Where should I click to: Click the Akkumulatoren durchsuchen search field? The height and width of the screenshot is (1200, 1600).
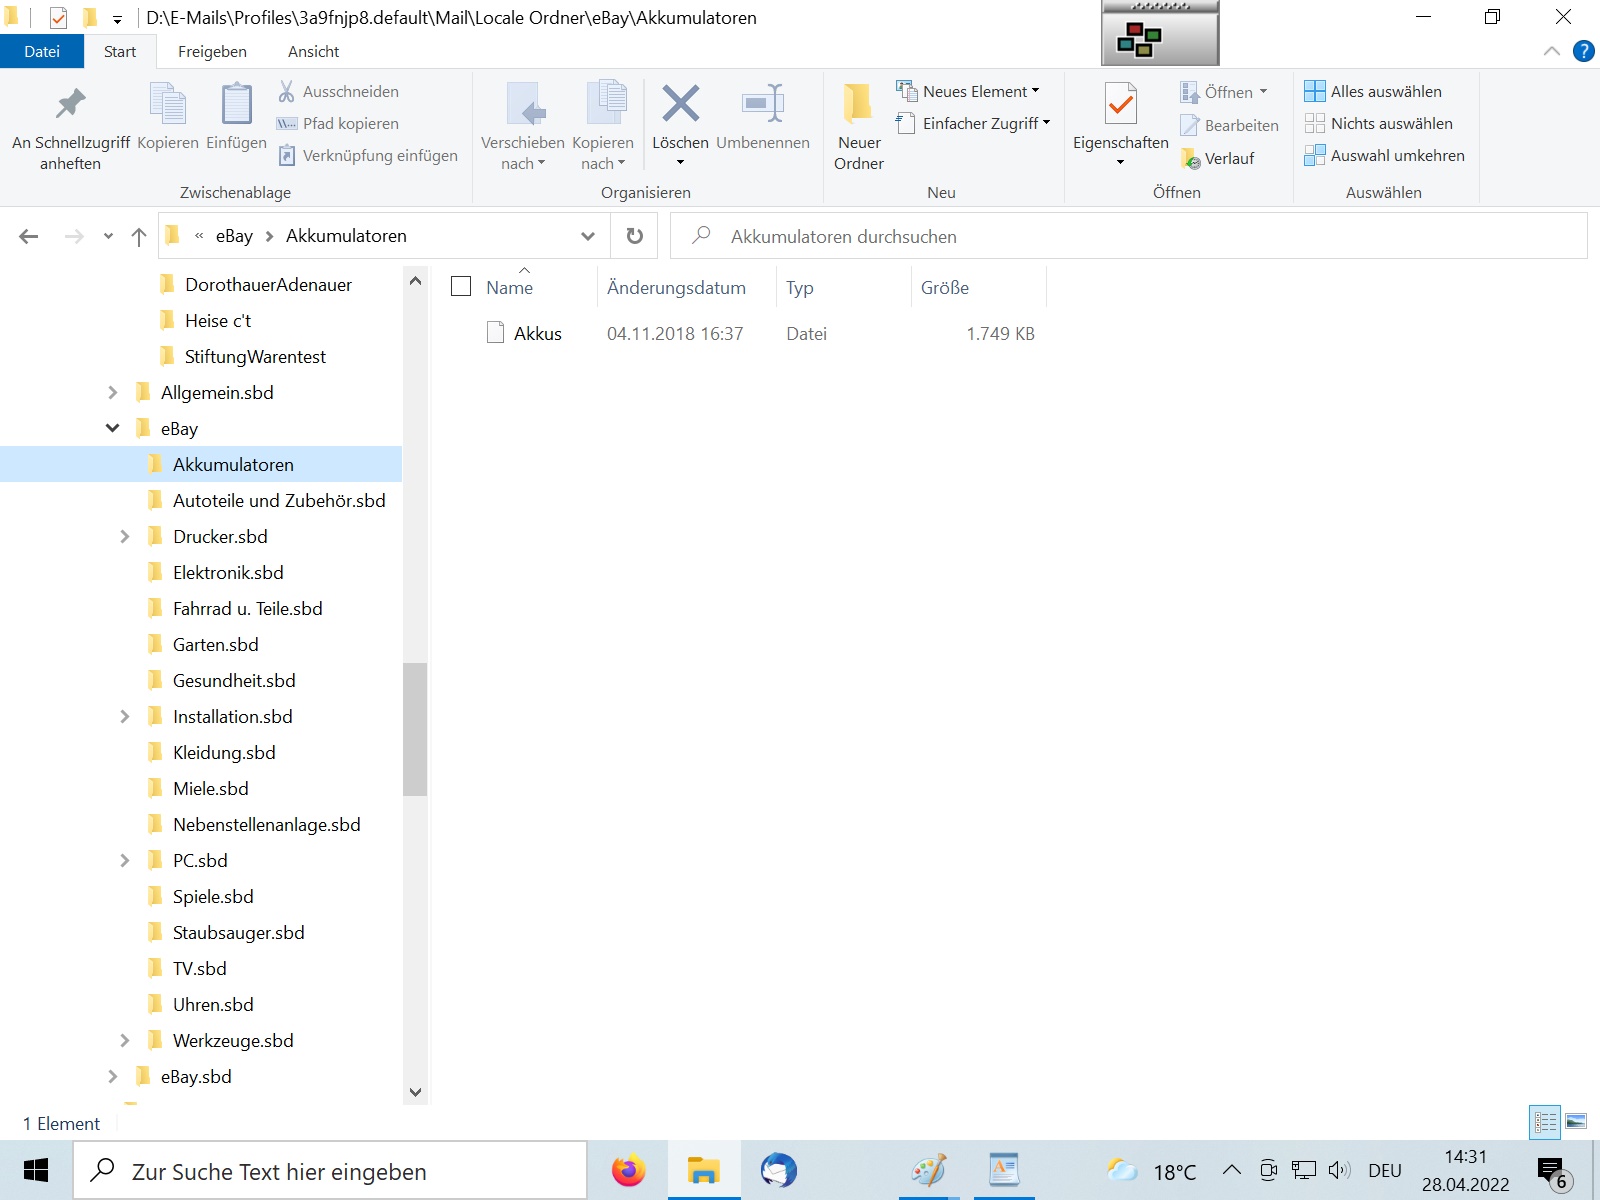click(1129, 236)
